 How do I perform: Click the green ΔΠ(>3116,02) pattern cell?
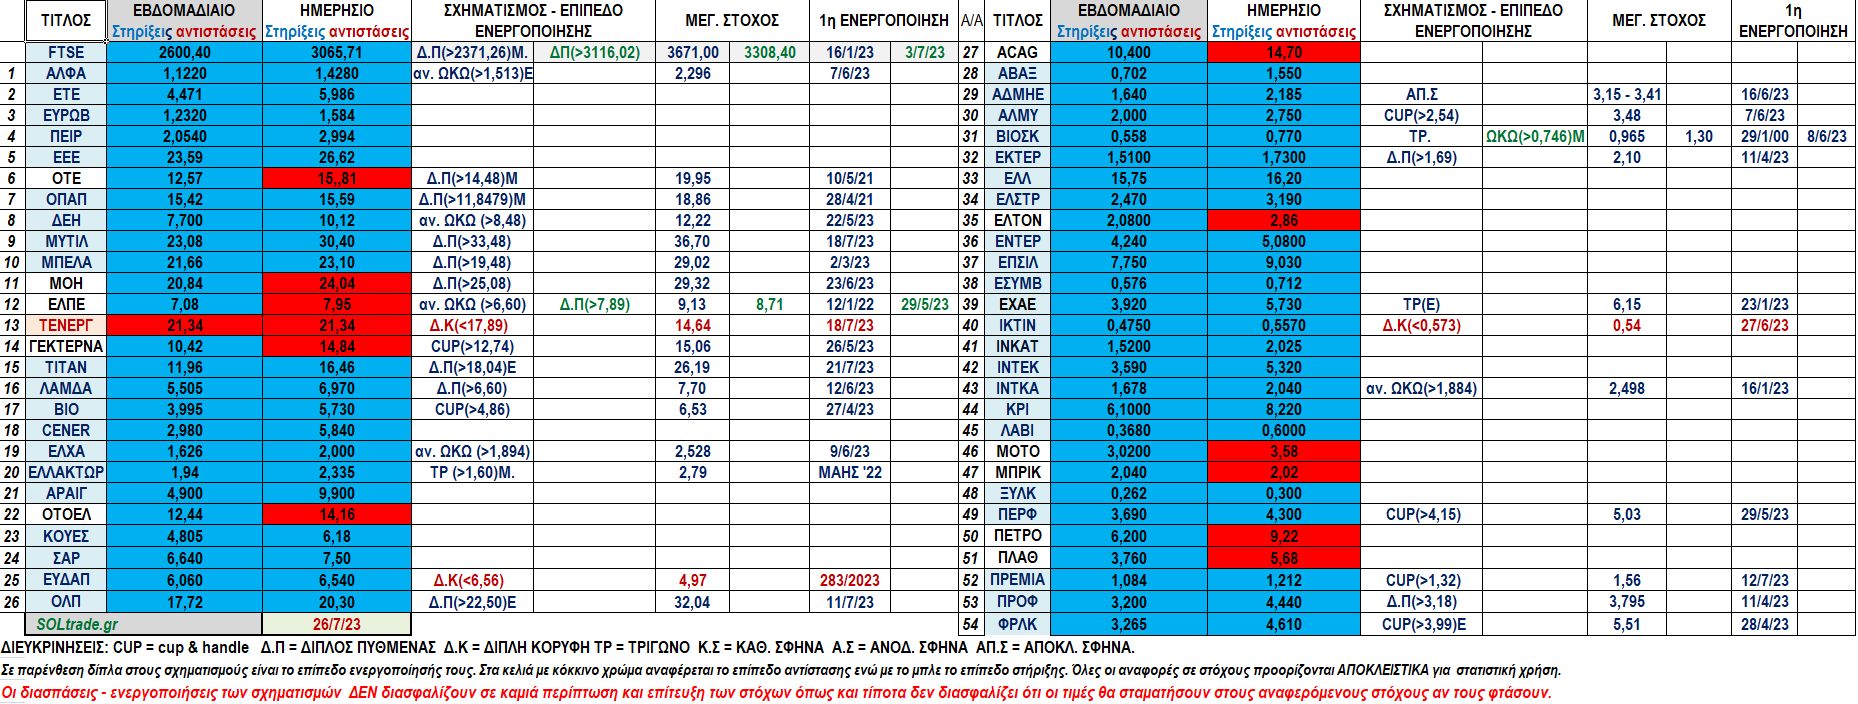595,52
